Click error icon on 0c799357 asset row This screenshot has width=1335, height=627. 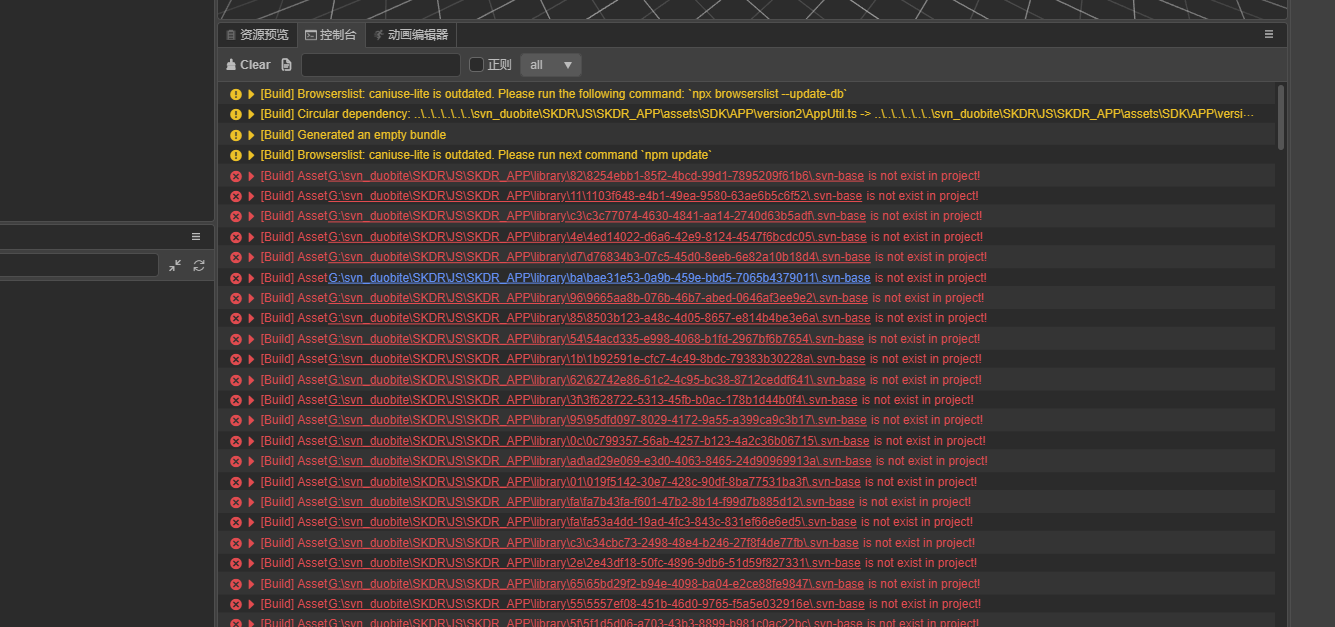pyautogui.click(x=236, y=441)
